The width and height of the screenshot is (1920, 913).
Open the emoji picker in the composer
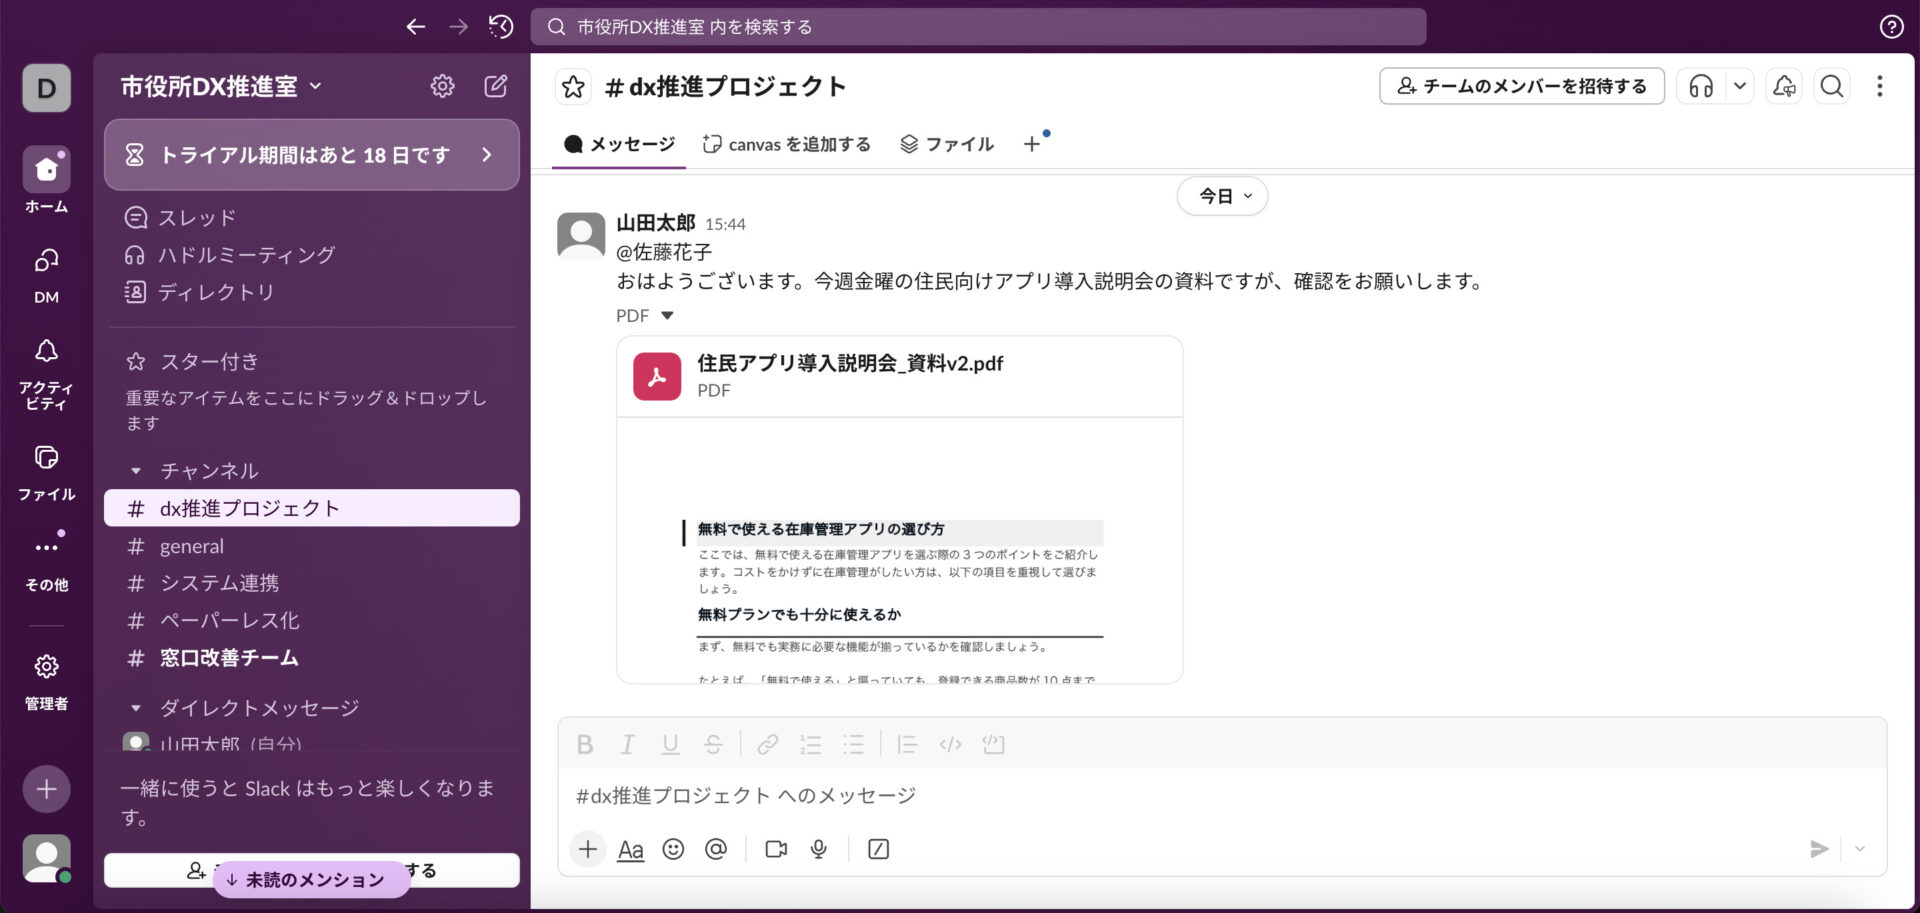[x=672, y=849]
